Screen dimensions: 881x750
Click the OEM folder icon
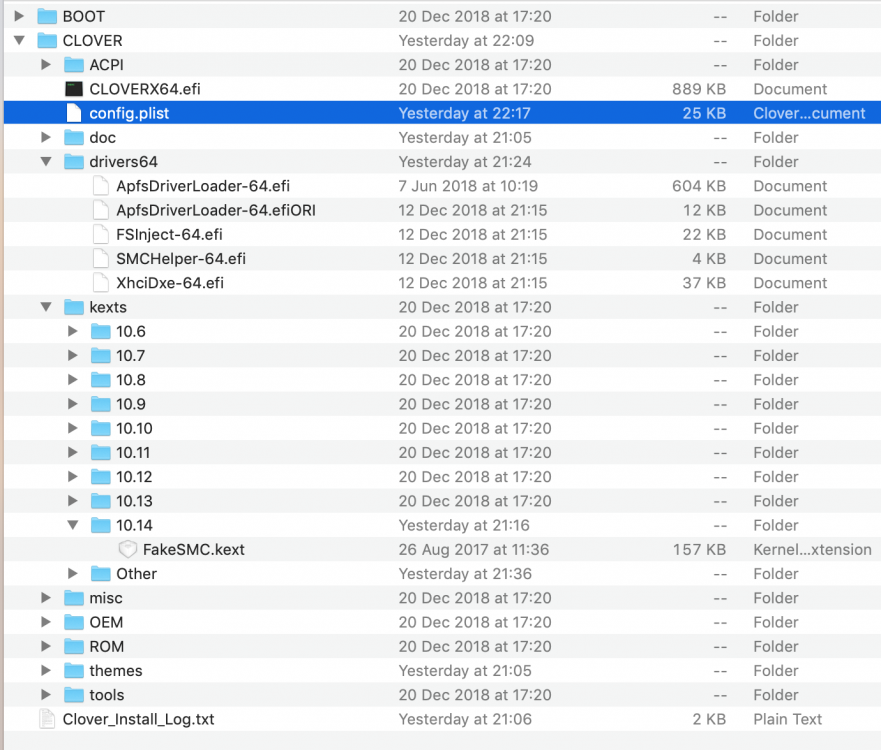(74, 622)
